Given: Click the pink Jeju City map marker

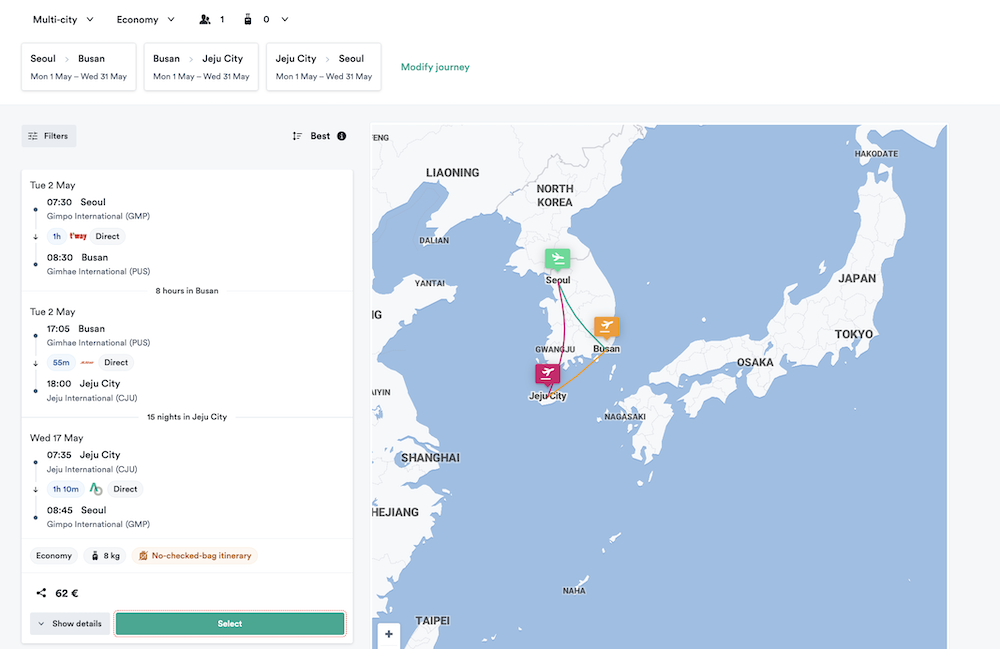Looking at the screenshot, I should tap(547, 373).
